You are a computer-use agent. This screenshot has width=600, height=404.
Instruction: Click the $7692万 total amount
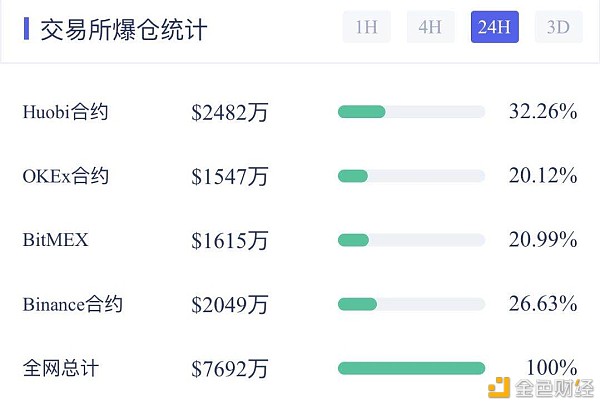tap(230, 369)
